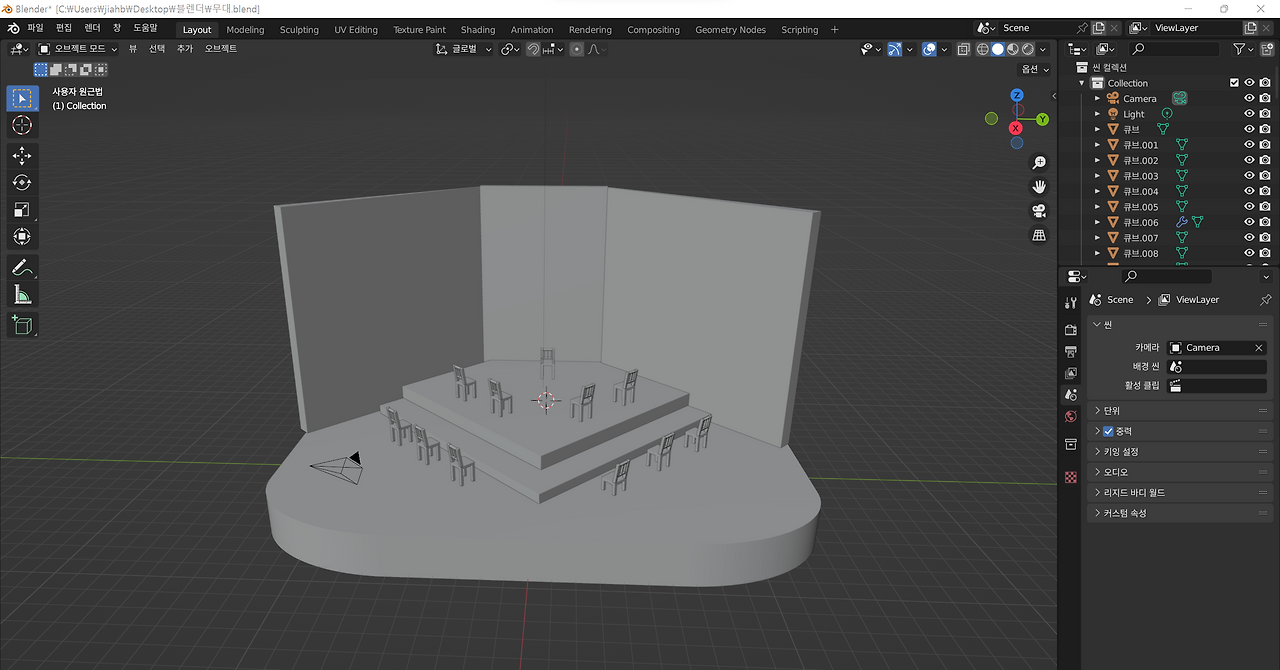Screen dimensions: 1280x670
Task: Expand the 리지드 바디 월드 section
Action: point(1133,493)
